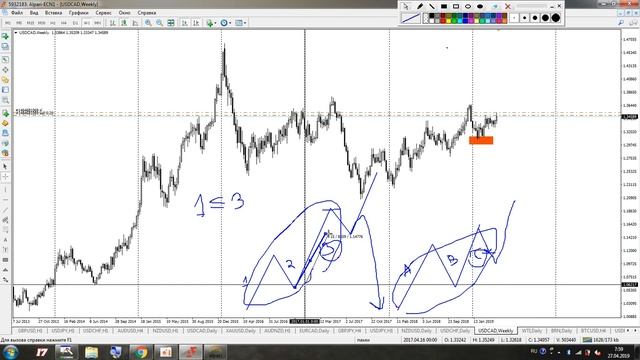Open the indicators list button
This screenshot has width=640, height=360.
(209, 23)
